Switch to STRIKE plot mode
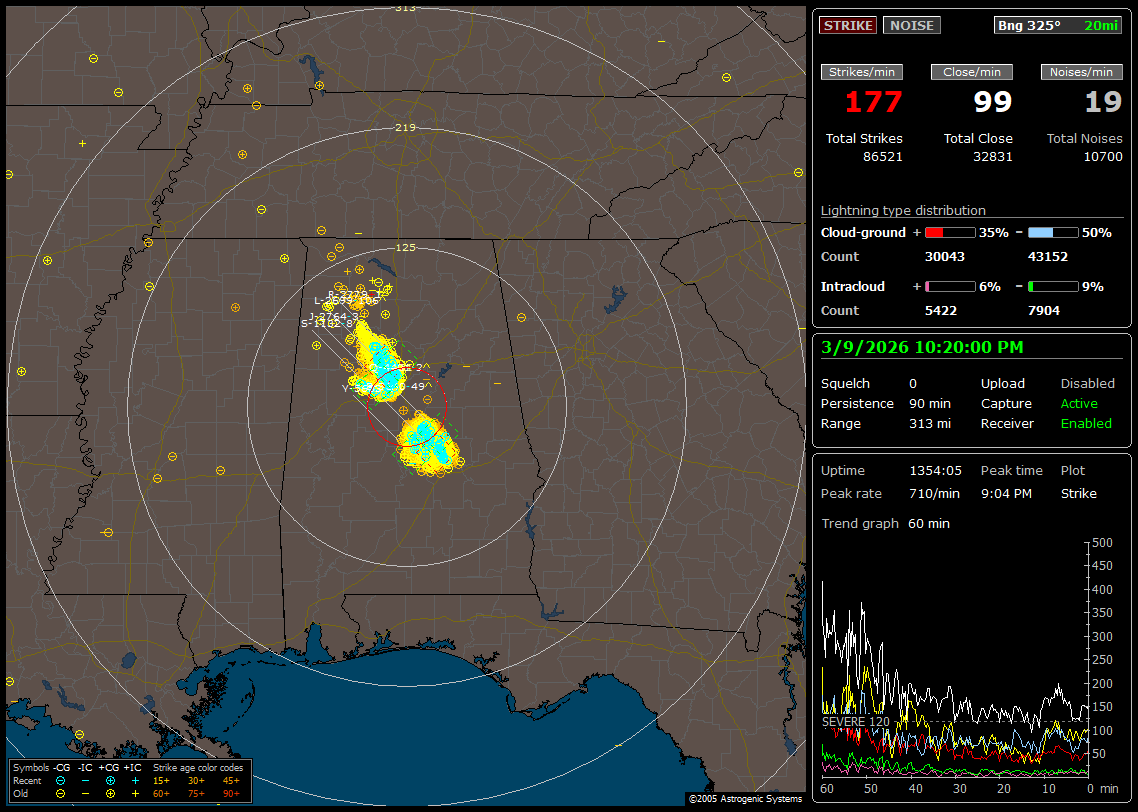1138x812 pixels. pyautogui.click(x=848, y=26)
